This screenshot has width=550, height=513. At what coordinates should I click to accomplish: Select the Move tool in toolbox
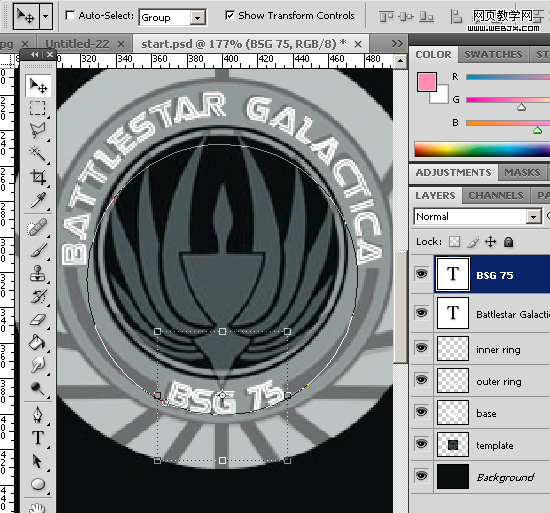point(38,86)
